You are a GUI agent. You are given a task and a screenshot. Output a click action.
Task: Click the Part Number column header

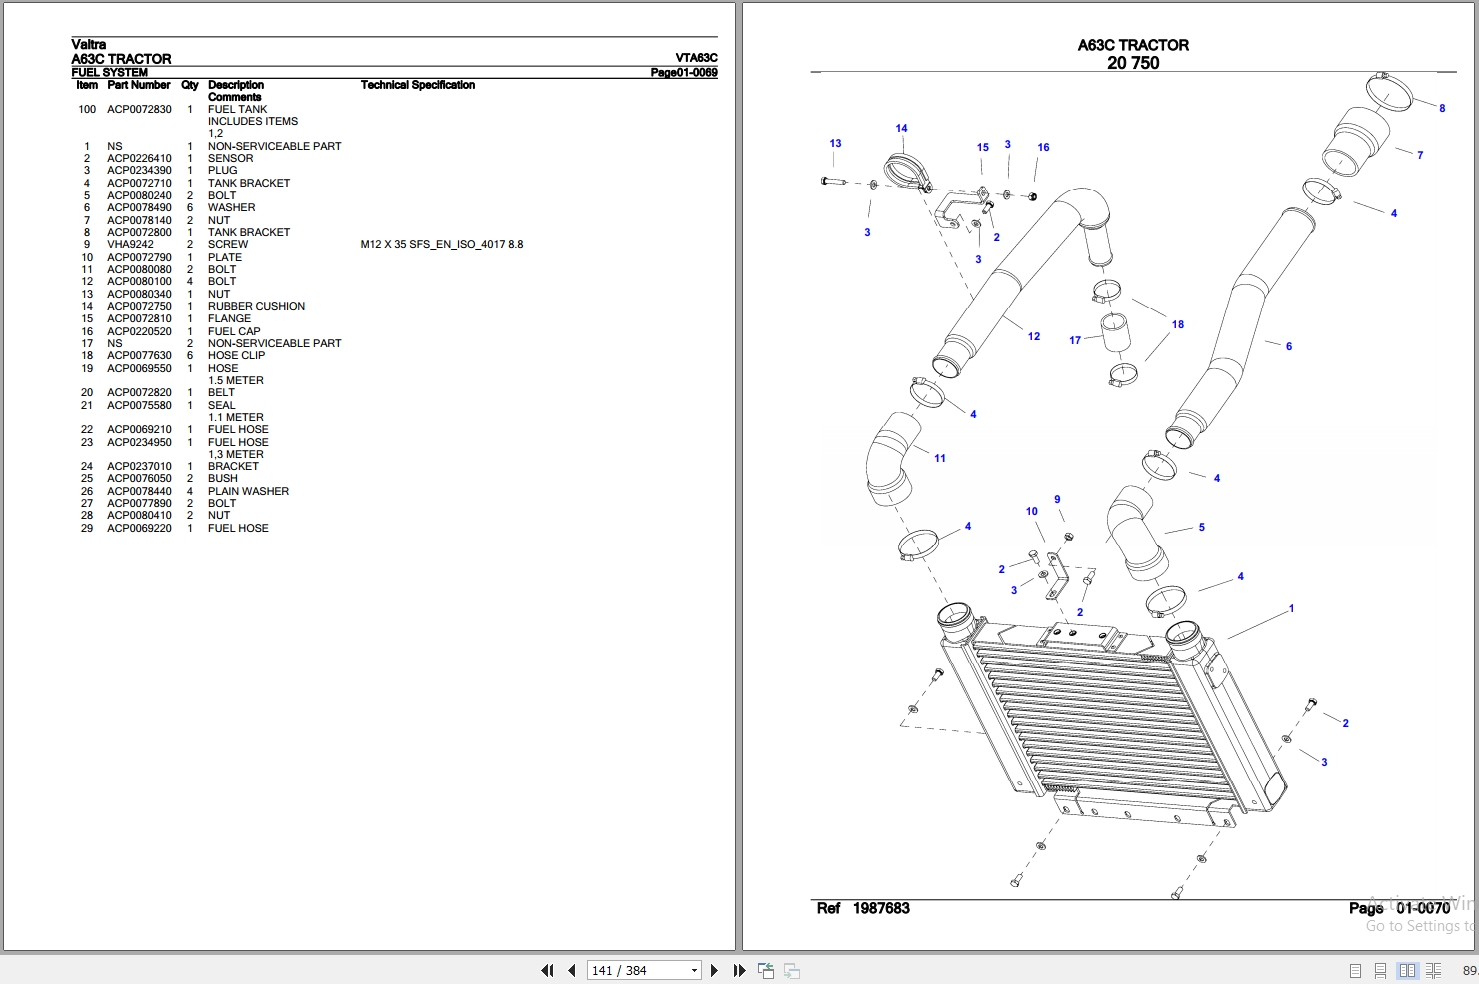click(139, 85)
